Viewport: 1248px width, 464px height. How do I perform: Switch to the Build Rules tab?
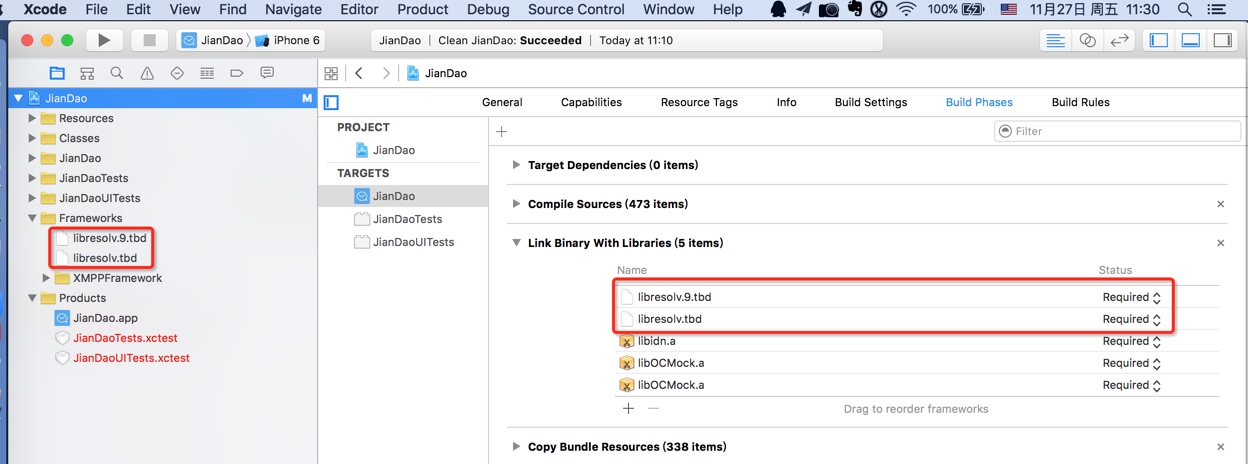(x=1080, y=102)
